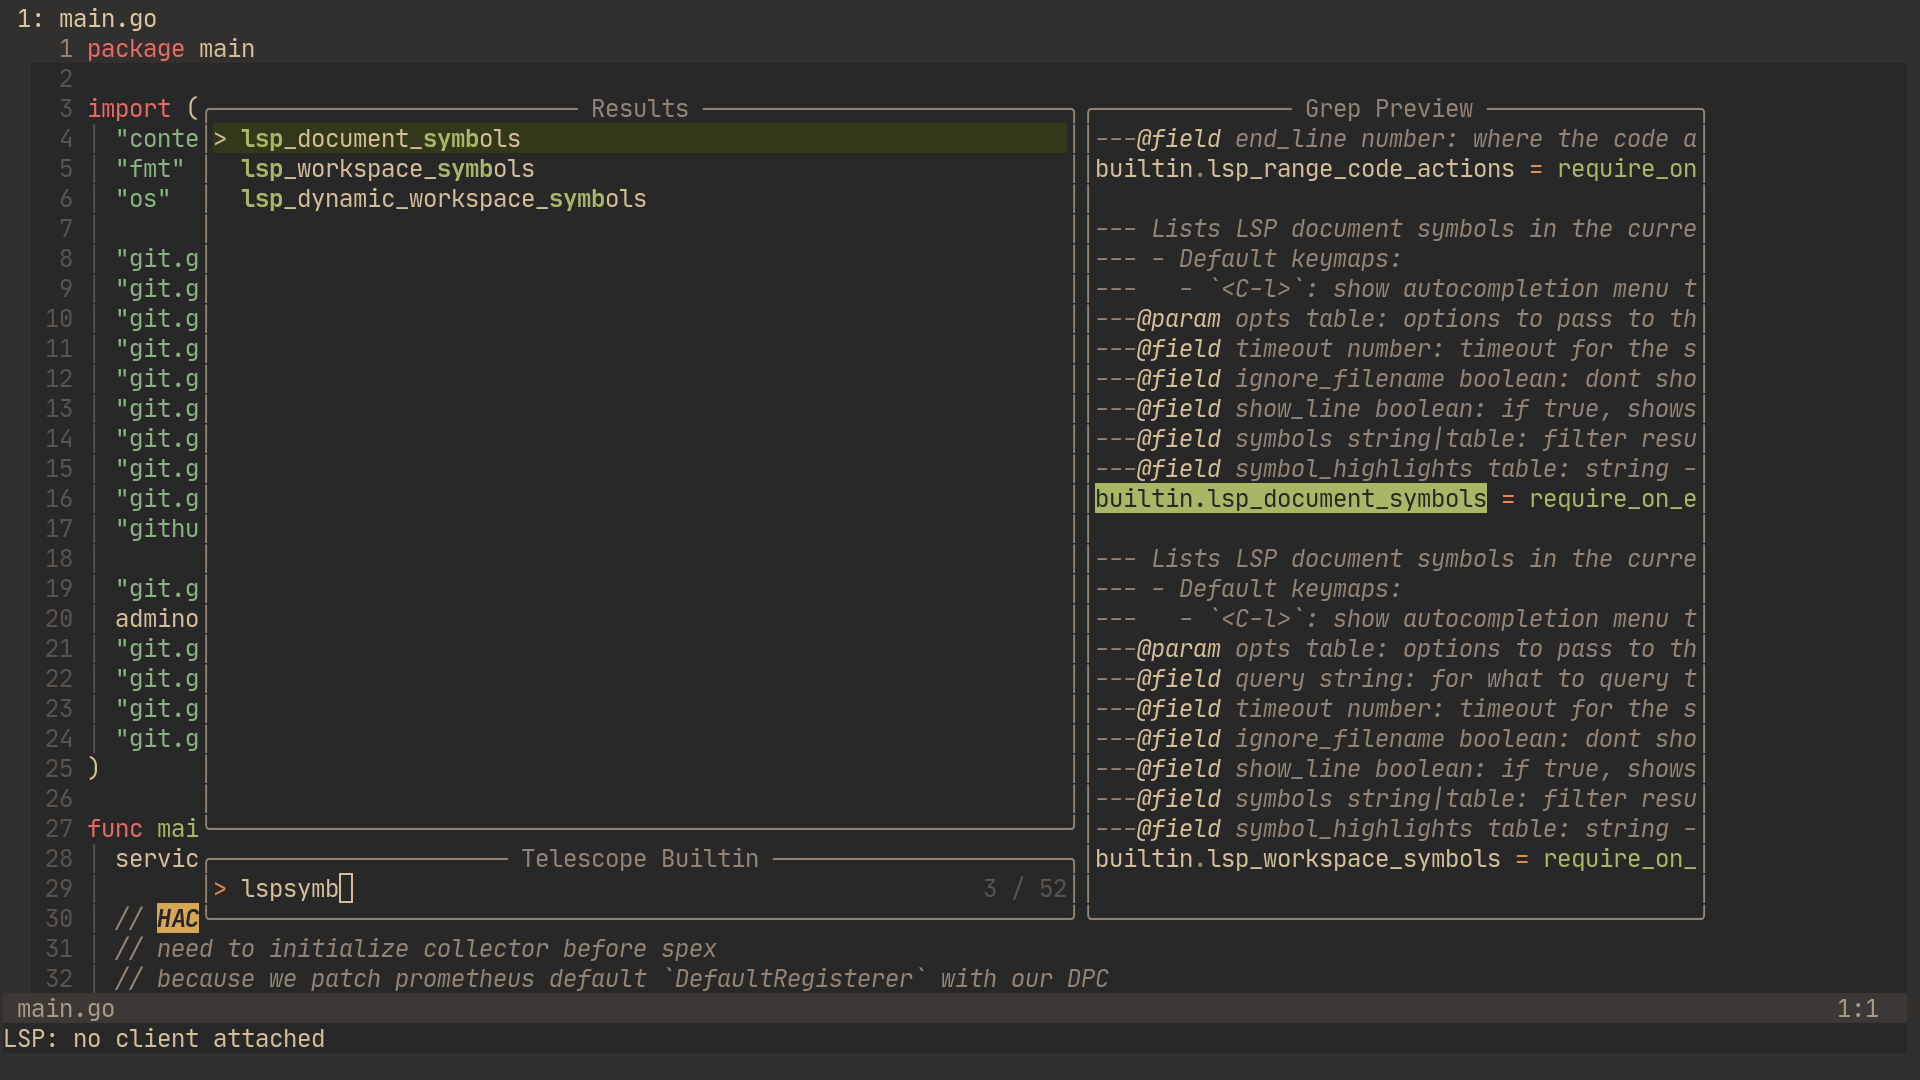Image resolution: width=1920 pixels, height=1080 pixels.
Task: Click the builtin.lsp_workspace_symbols preview line
Action: click(1297, 858)
